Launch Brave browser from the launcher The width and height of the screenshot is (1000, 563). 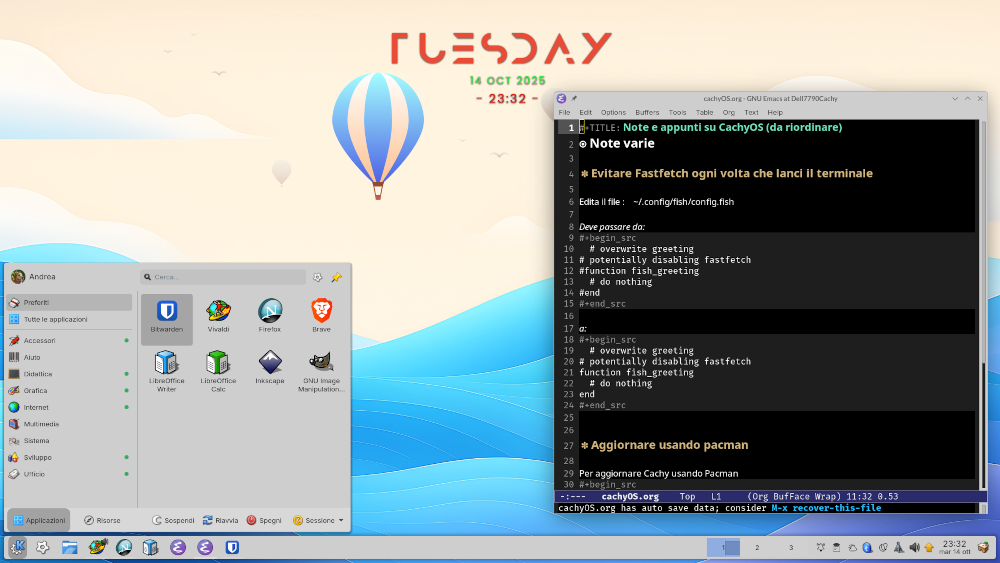tap(321, 316)
